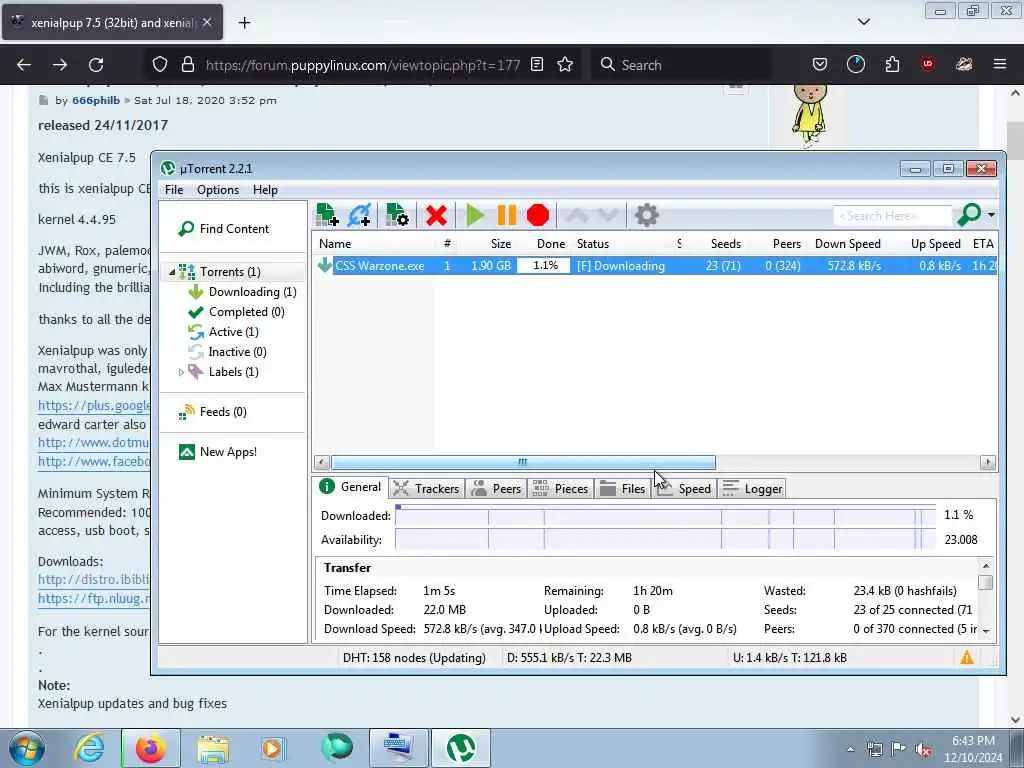Open a new Firefox tab
The width and height of the screenshot is (1024, 768).
tap(244, 23)
